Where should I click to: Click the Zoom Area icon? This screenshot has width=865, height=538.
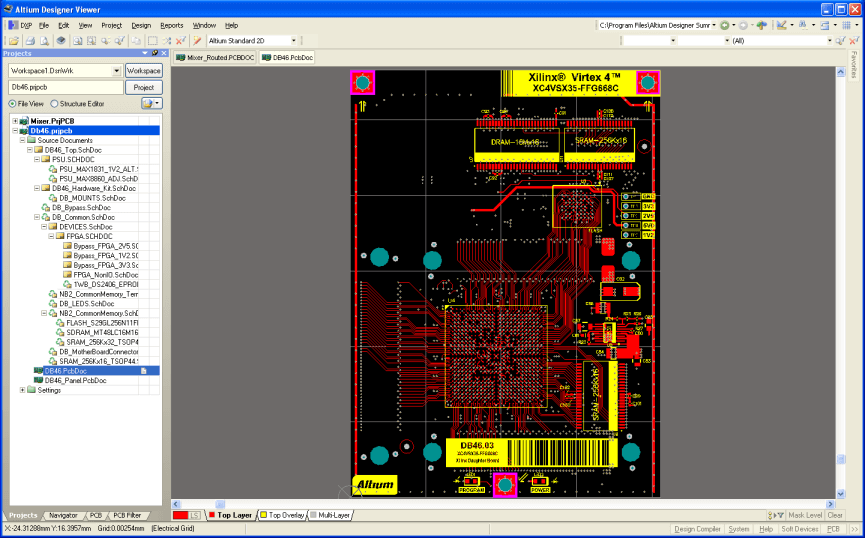(x=92, y=41)
